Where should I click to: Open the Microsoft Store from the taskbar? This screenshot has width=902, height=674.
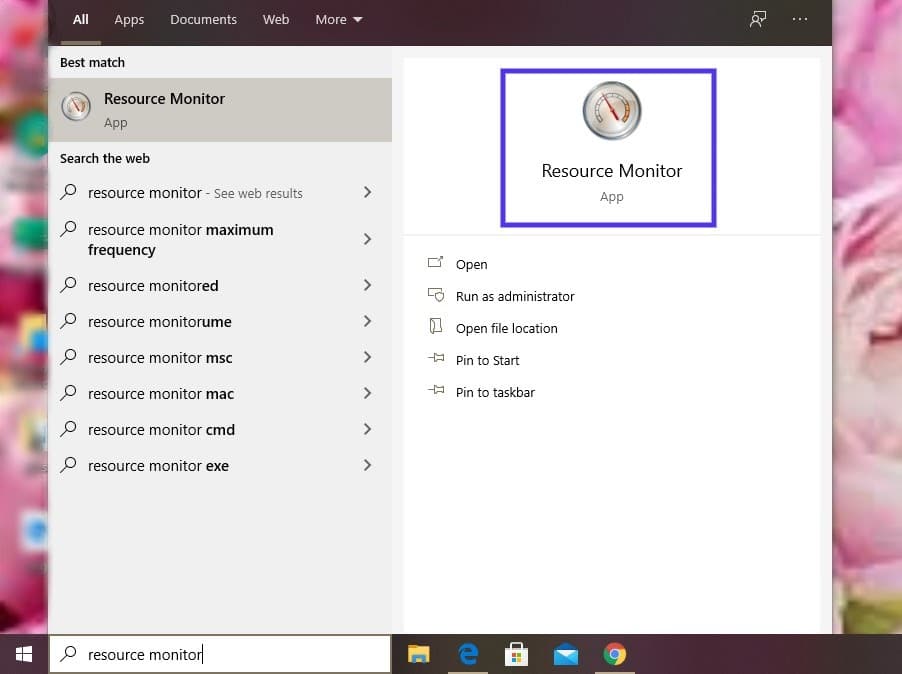coord(516,654)
